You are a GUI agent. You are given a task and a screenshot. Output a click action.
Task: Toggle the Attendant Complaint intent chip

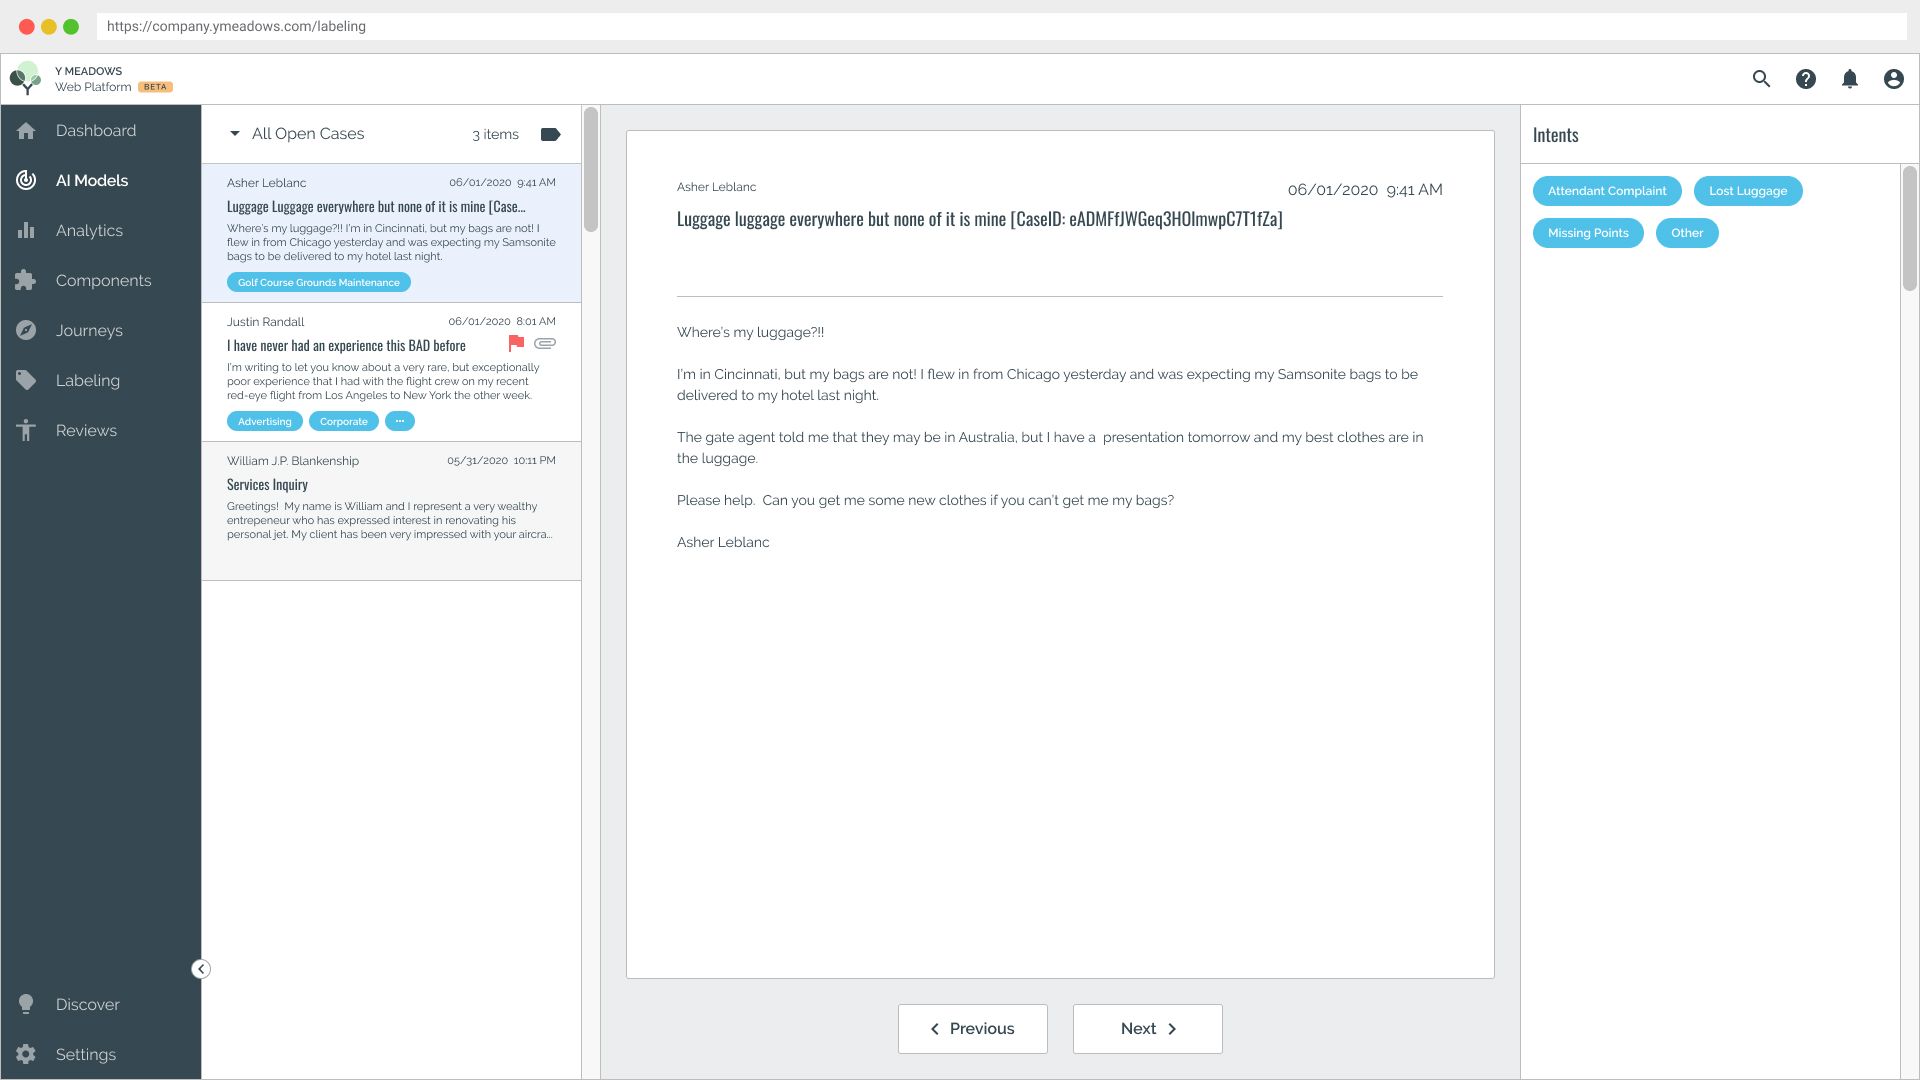coord(1606,191)
